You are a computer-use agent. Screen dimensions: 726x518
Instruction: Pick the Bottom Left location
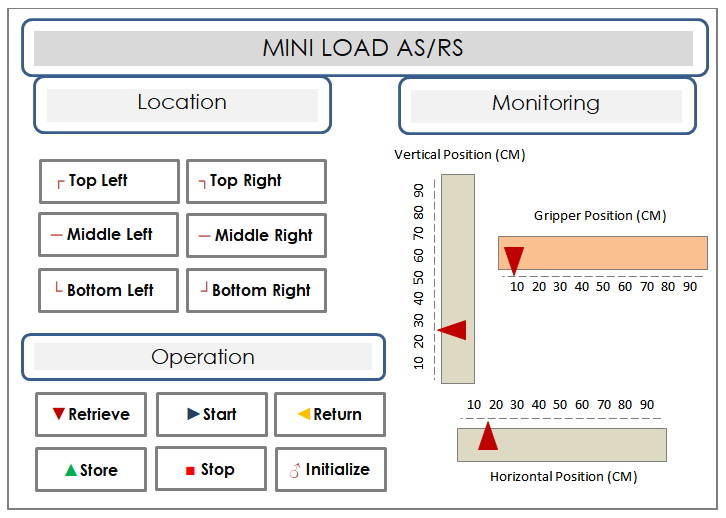109,290
